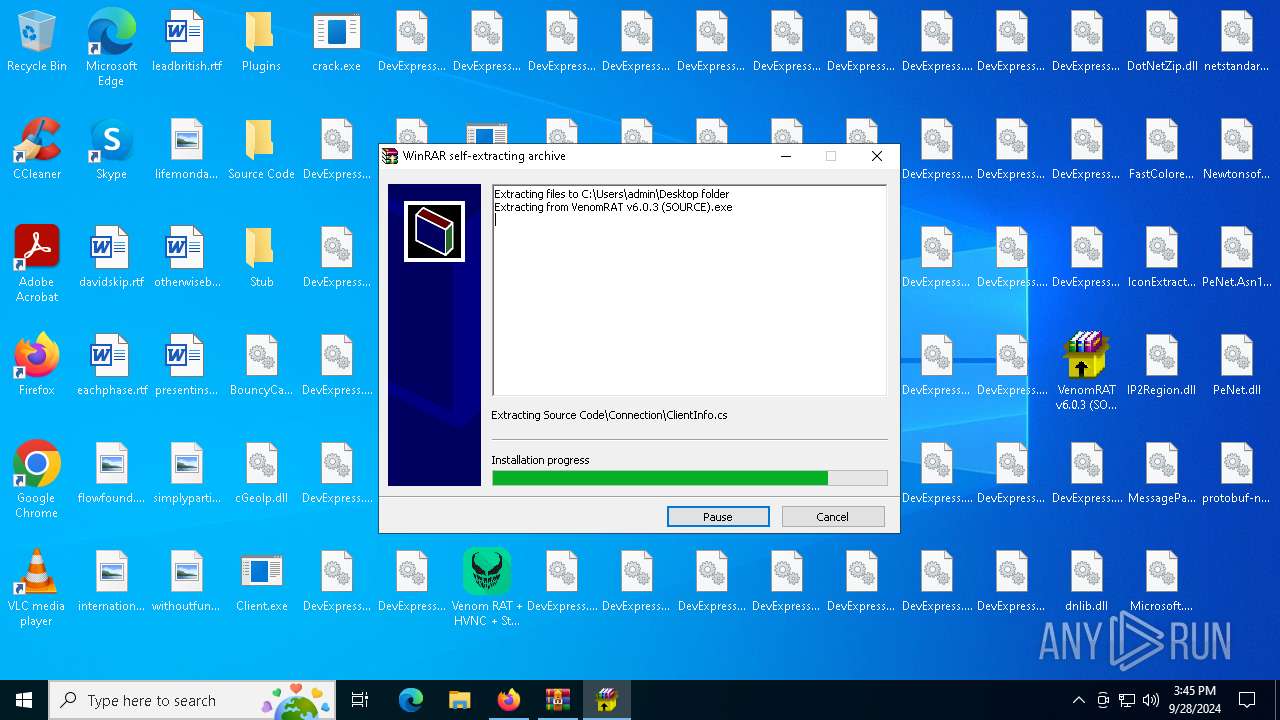Pause the extraction in the WinRAR dialog
1280x720 pixels.
click(x=718, y=517)
